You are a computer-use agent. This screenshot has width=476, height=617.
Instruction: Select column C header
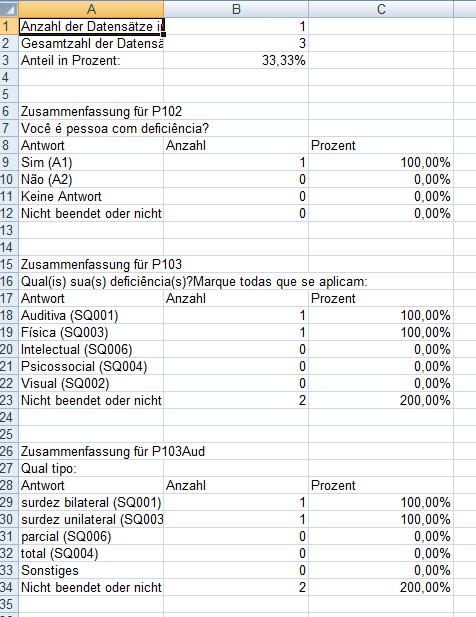click(381, 9)
